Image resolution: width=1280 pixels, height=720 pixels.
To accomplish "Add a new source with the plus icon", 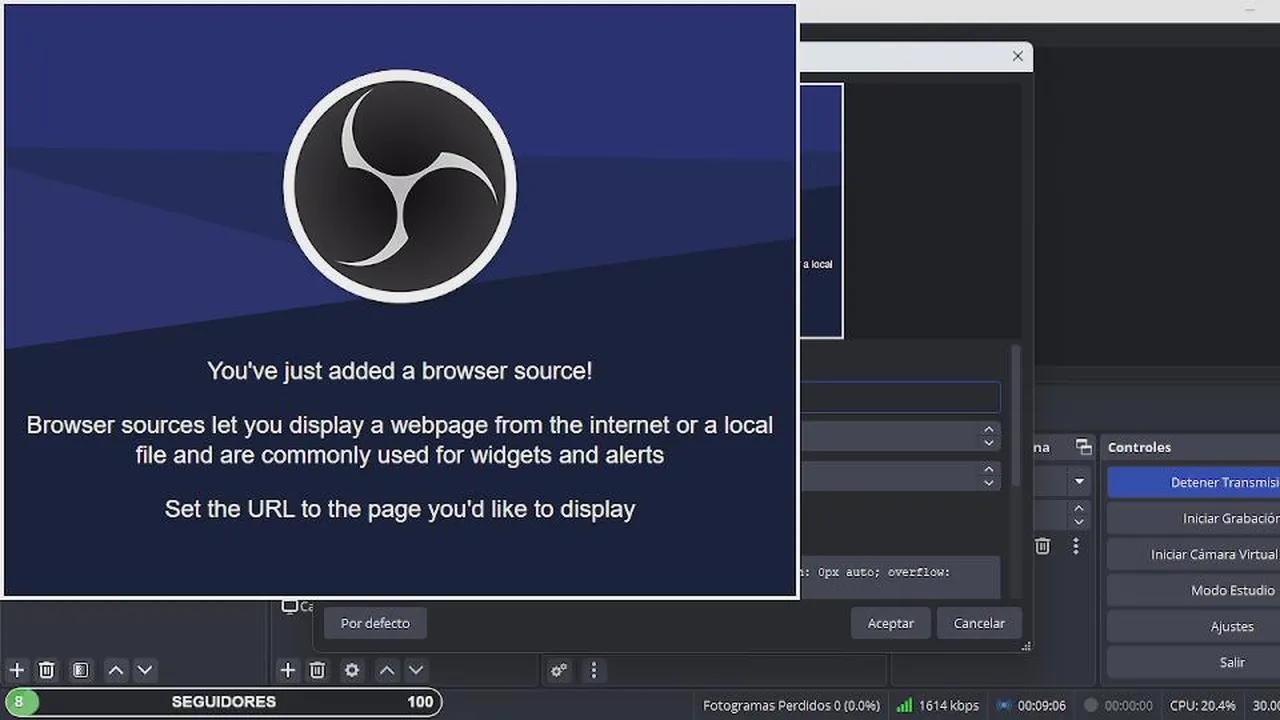I will 287,670.
